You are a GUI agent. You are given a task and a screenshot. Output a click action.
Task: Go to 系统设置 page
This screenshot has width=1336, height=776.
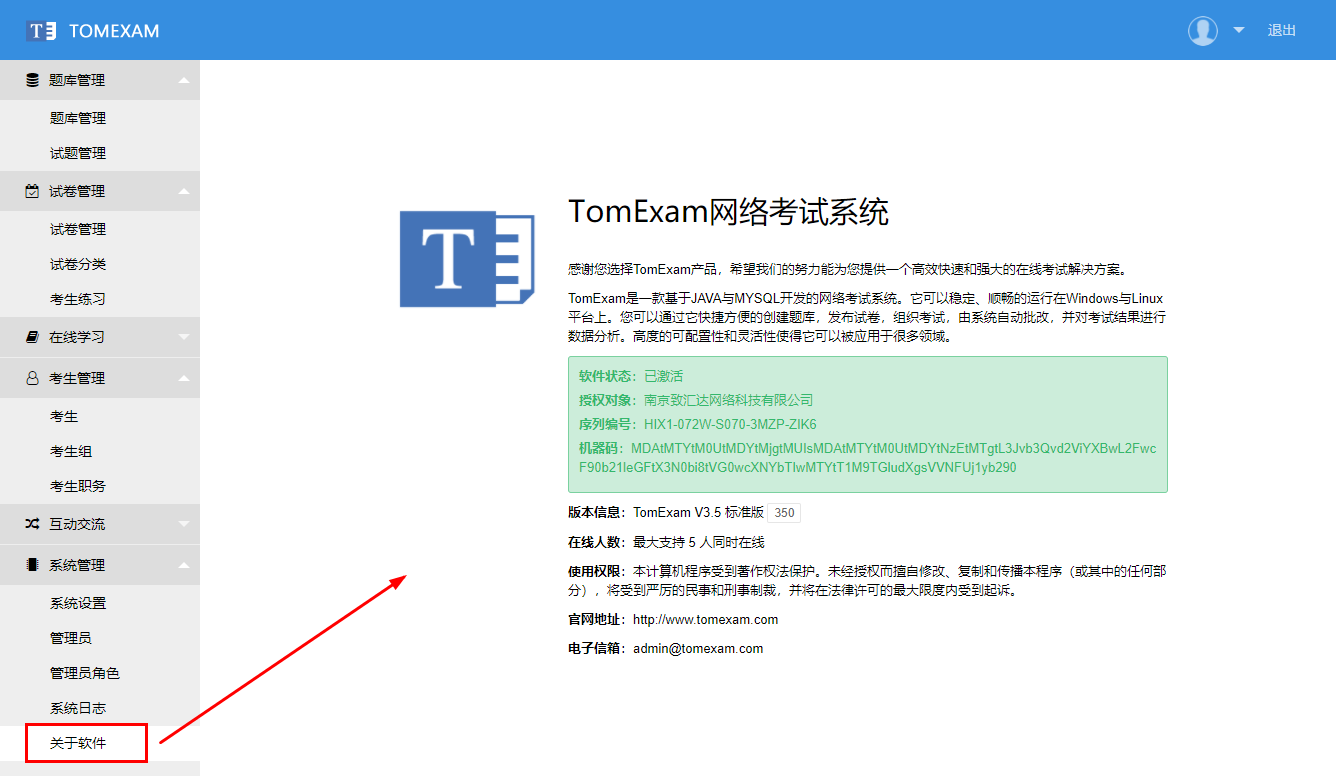78,603
